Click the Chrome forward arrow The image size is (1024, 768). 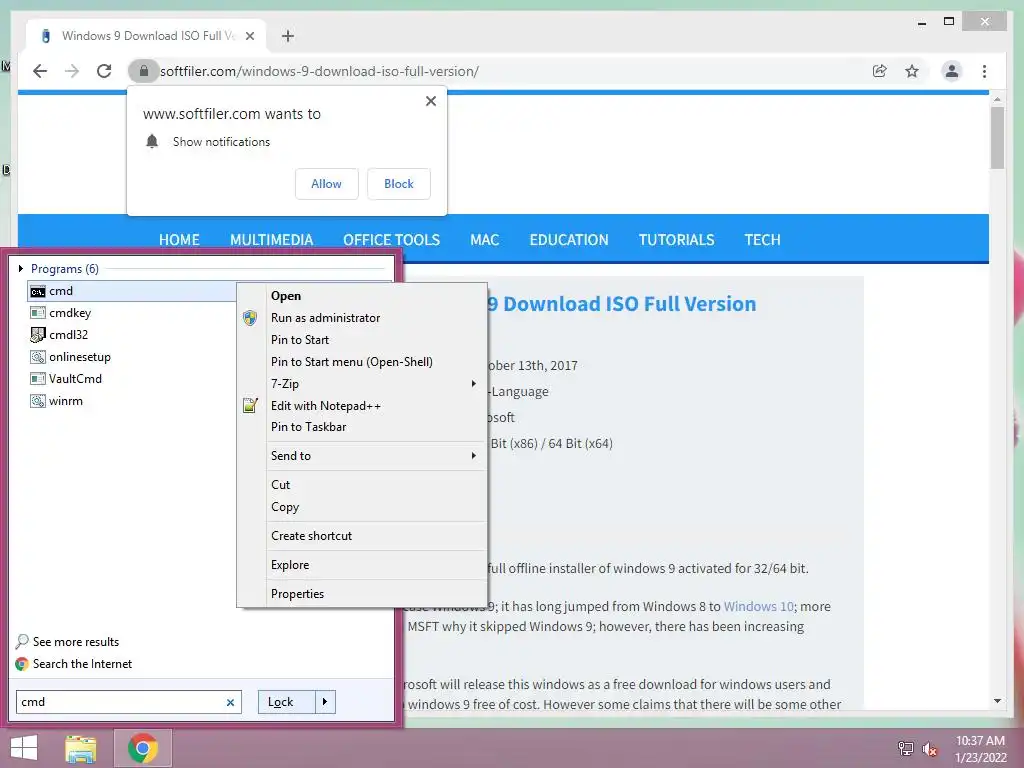(x=72, y=71)
